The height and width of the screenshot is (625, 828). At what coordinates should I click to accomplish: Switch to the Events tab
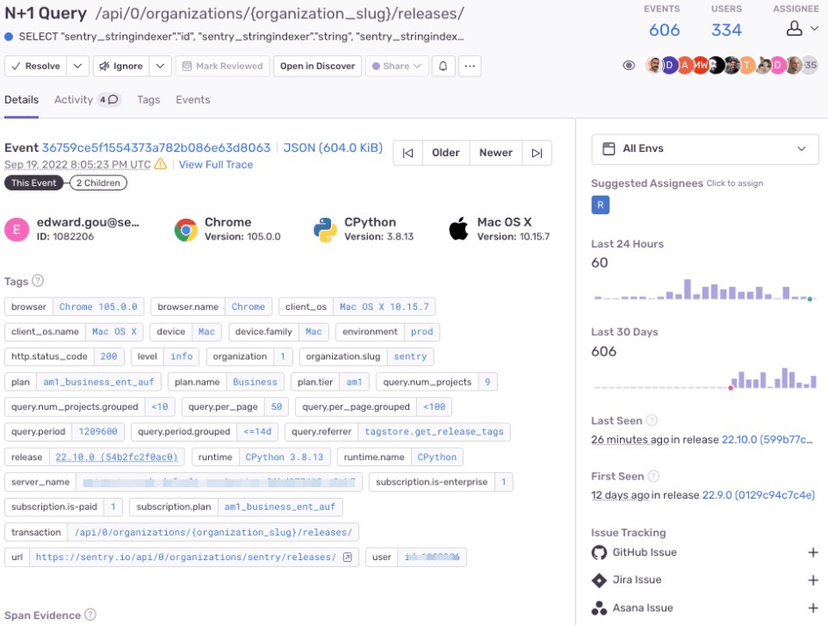click(193, 100)
